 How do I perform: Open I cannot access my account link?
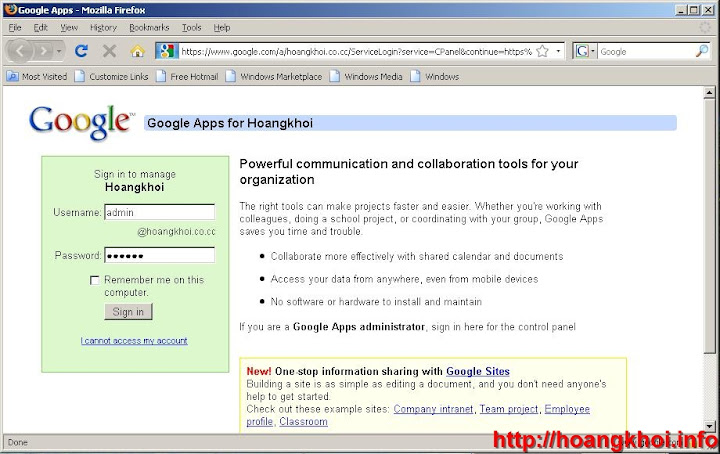click(x=134, y=341)
